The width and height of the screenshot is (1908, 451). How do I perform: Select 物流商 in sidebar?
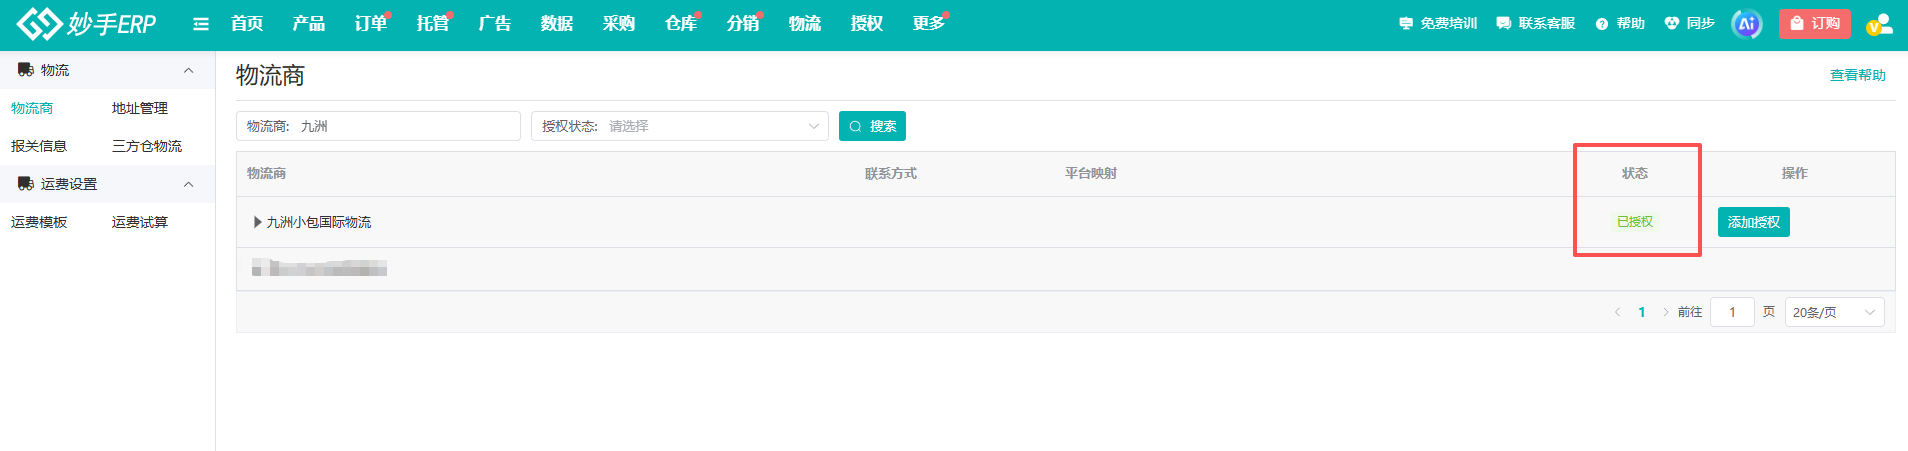[x=32, y=108]
